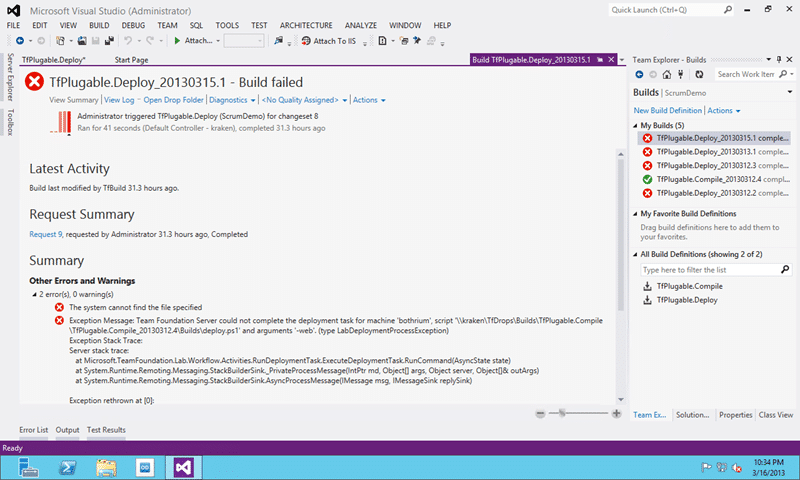The image size is (800, 480).
Task: Refresh the Team Explorer builds
Action: [699, 74]
